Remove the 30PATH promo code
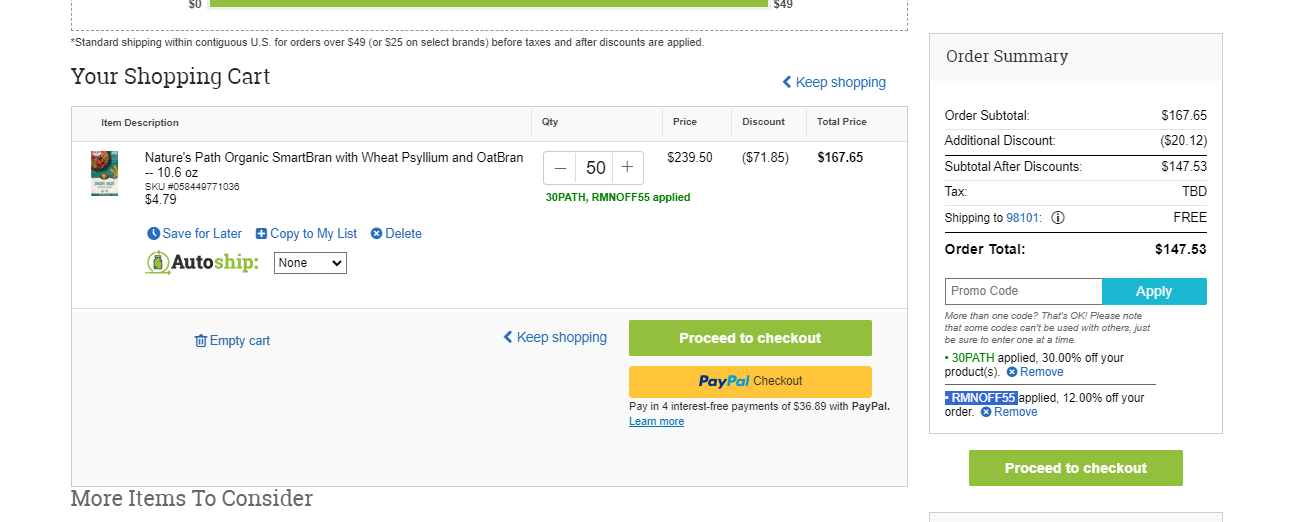The height and width of the screenshot is (522, 1289). pyautogui.click(x=1034, y=372)
